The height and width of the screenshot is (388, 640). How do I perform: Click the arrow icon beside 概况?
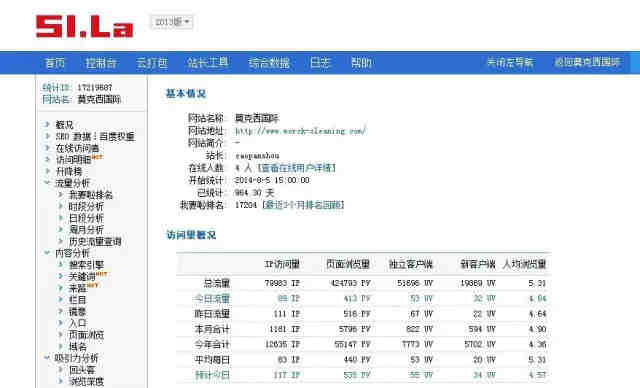click(x=47, y=124)
